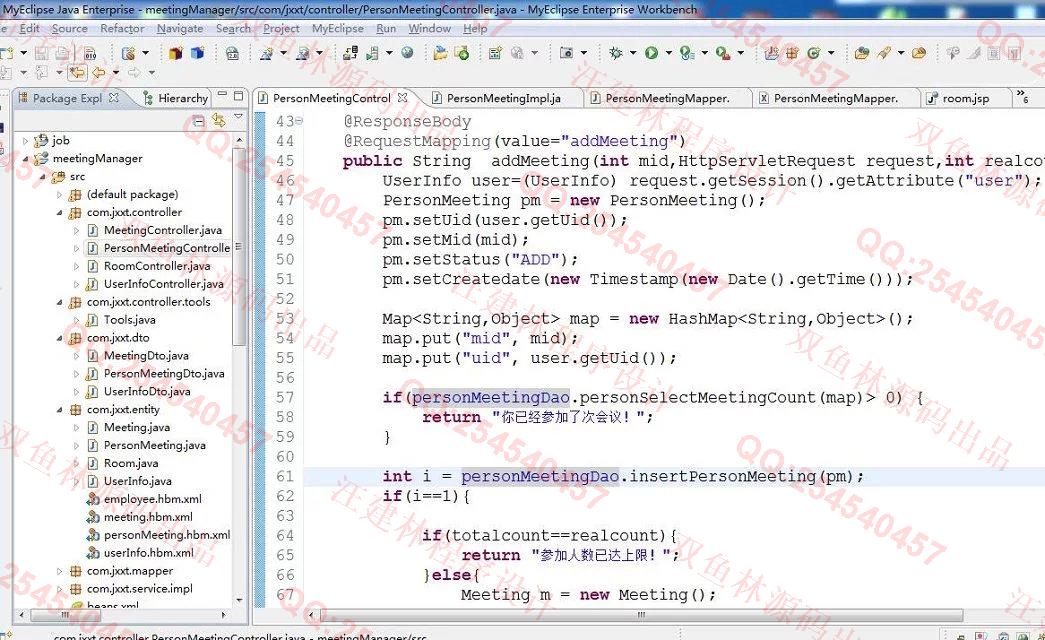Switch to the room.jsp editor tab

[958, 98]
